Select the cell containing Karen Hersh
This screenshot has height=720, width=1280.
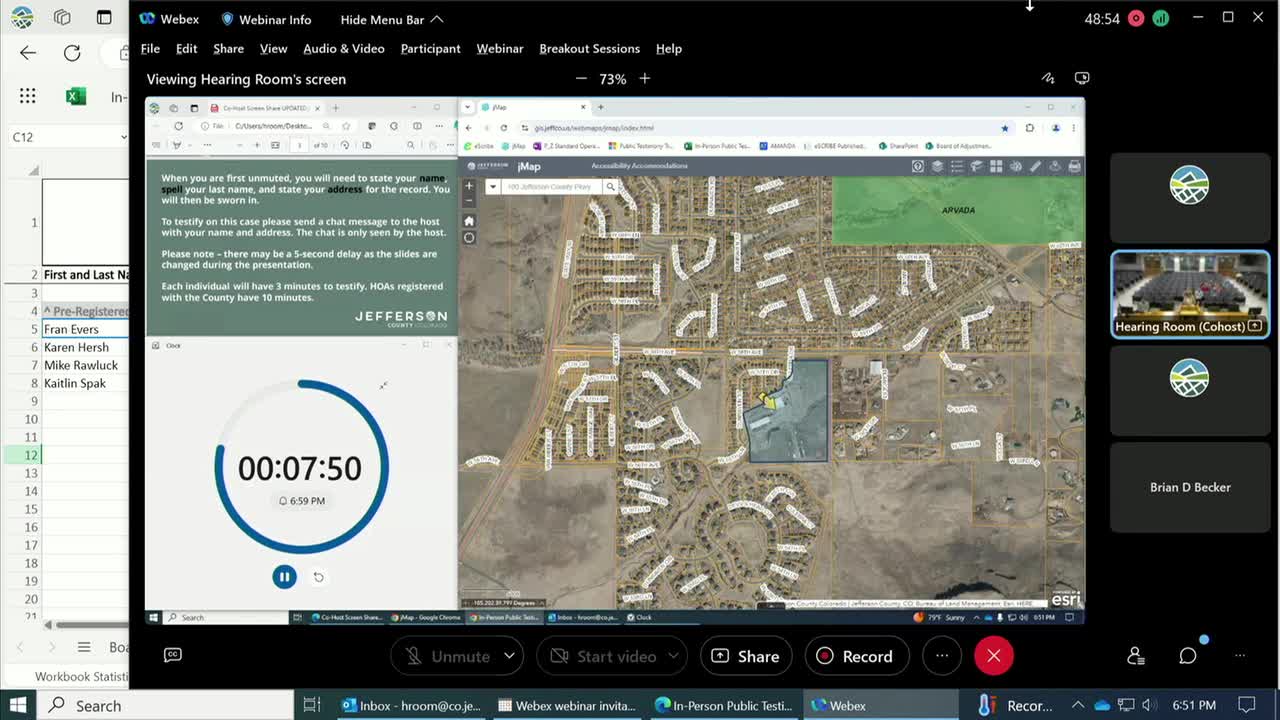click(86, 347)
